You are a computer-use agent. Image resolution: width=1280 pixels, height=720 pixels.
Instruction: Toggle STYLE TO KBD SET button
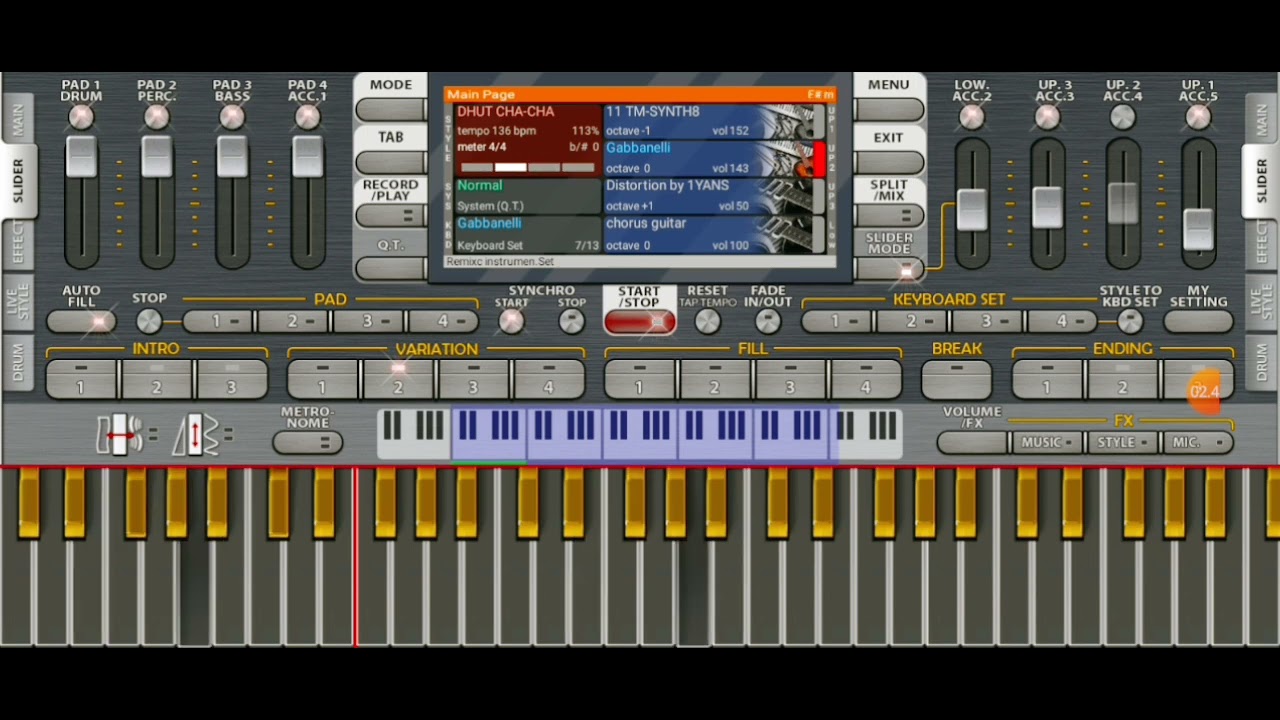1130,321
